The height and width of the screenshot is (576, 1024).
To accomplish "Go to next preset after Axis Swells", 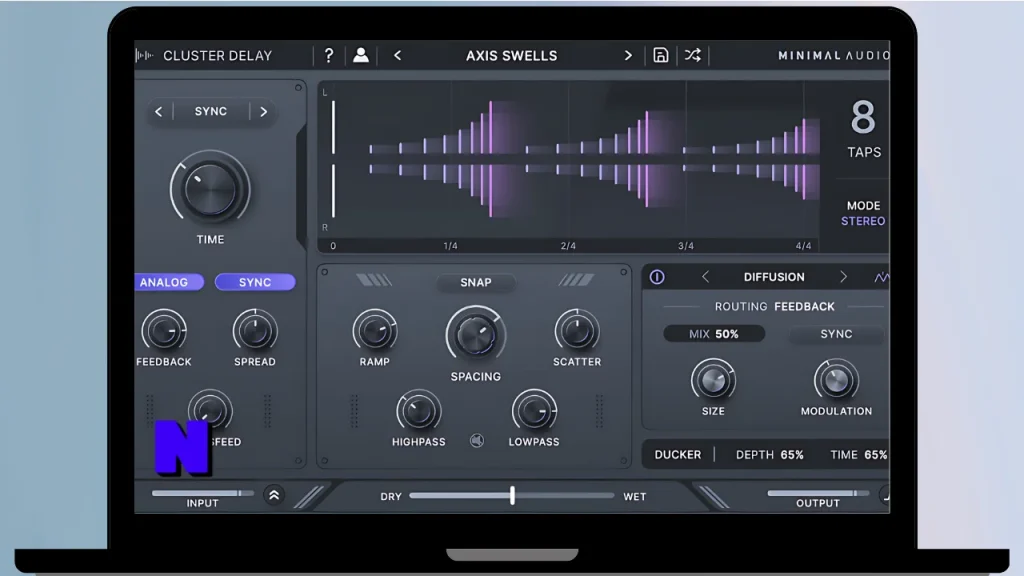I will click(x=628, y=56).
